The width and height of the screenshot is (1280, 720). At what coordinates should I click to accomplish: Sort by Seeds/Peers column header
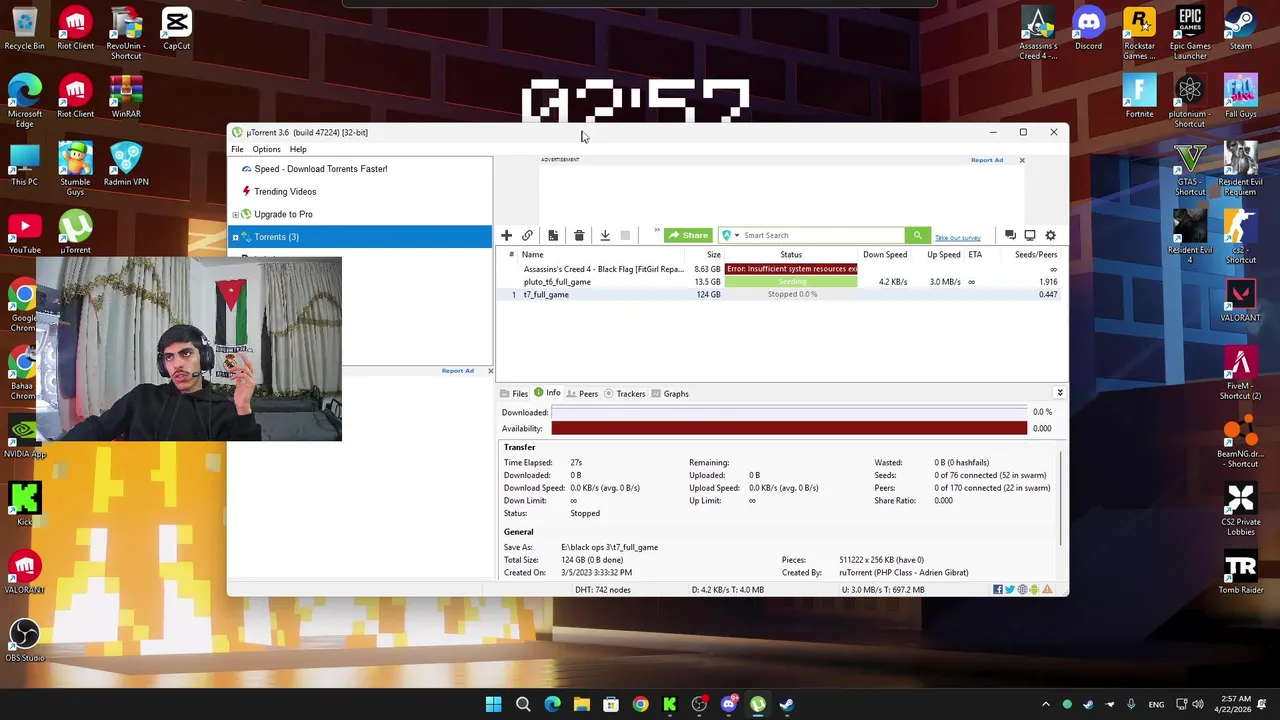click(x=1036, y=255)
